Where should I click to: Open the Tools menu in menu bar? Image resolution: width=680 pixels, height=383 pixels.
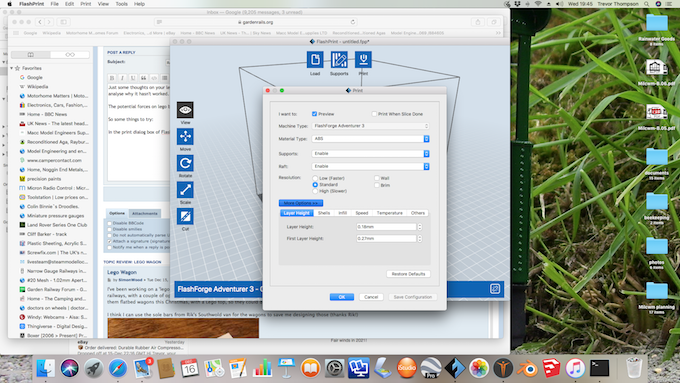(121, 4)
